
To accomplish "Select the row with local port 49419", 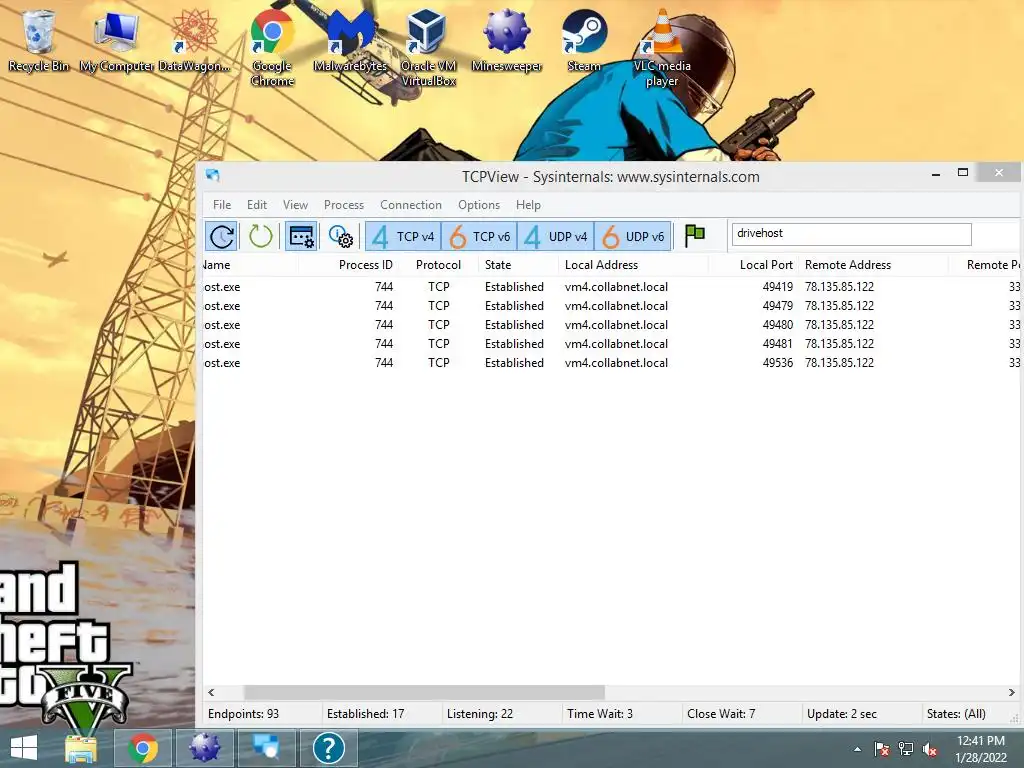I will coord(611,287).
